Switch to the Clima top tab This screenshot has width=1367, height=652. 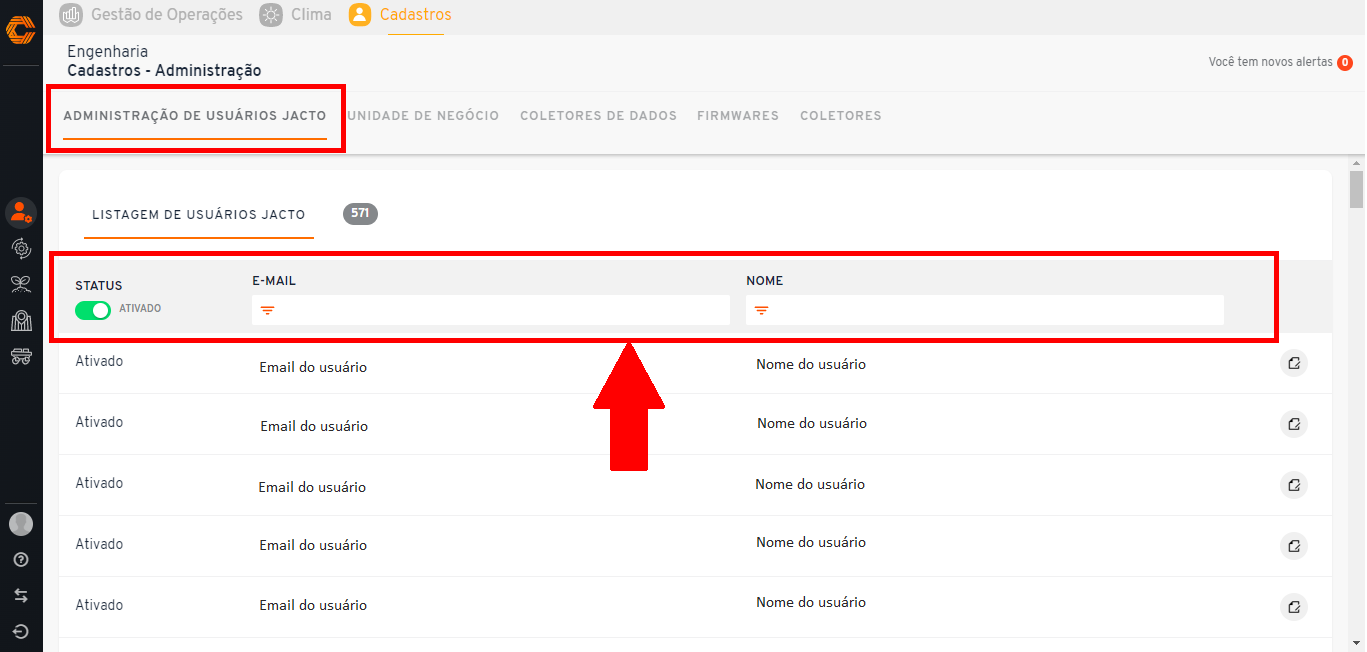pyautogui.click(x=296, y=15)
